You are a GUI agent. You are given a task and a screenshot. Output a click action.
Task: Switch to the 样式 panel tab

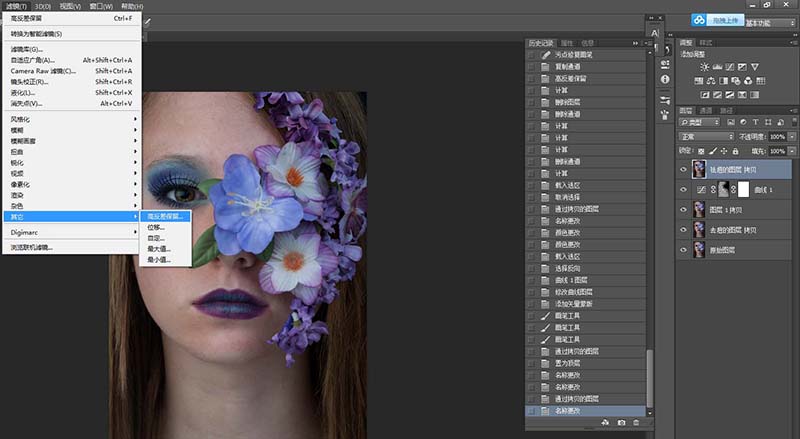[706, 43]
